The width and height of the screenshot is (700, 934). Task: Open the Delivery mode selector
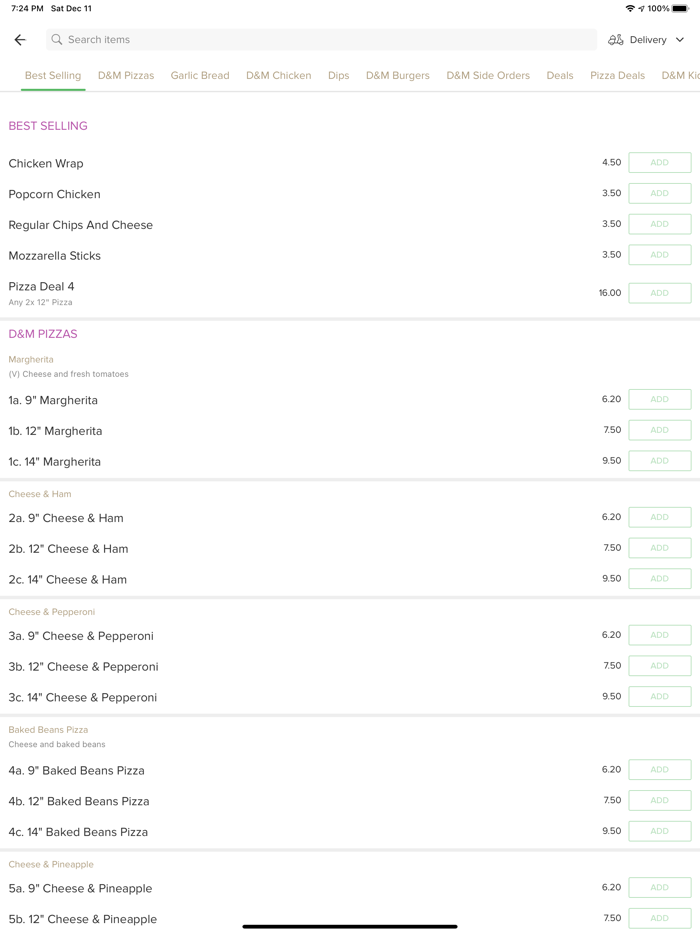(x=648, y=40)
